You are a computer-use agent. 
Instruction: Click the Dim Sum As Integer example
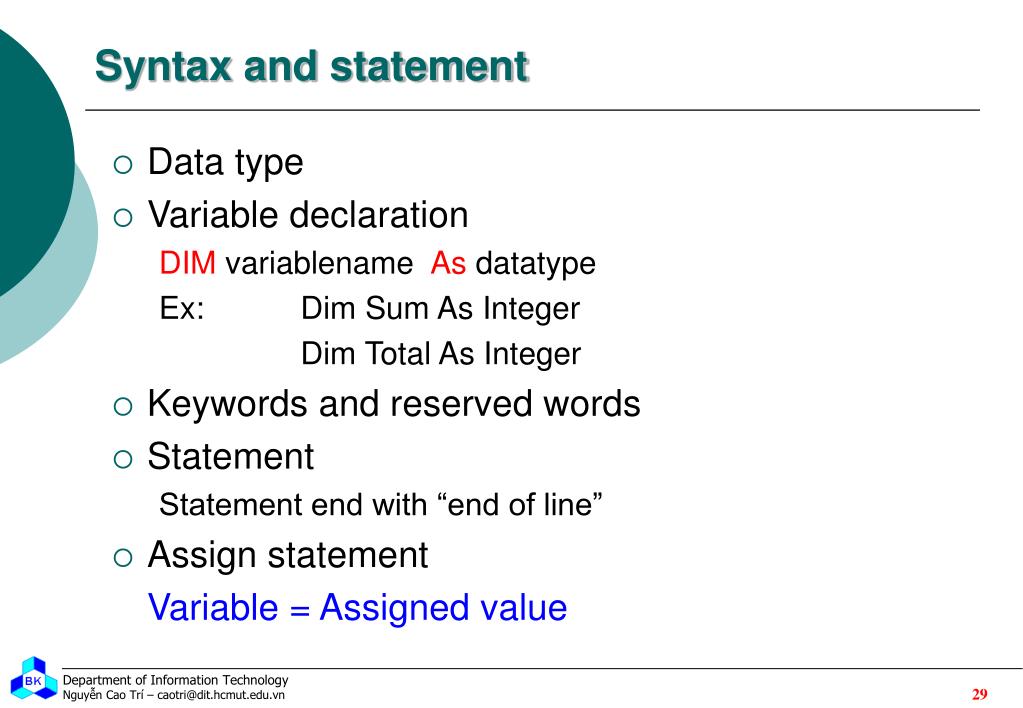coord(440,309)
